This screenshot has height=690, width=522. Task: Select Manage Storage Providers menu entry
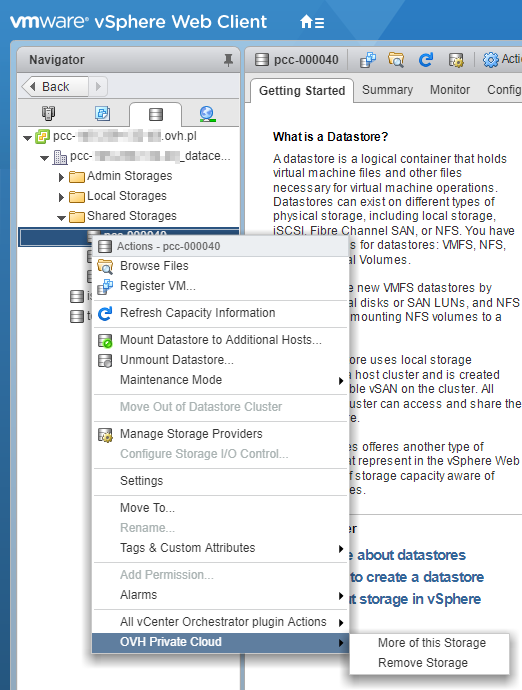pos(220,434)
